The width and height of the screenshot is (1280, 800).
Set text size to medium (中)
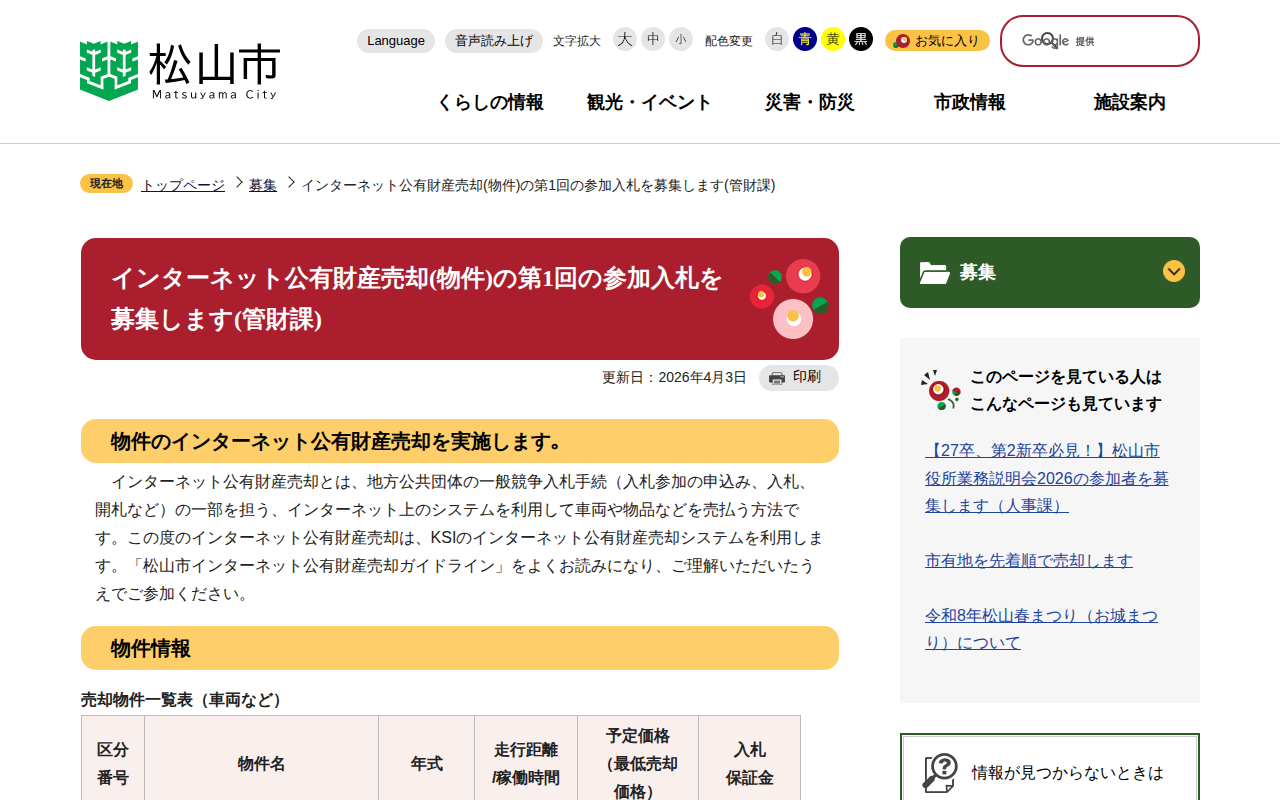click(653, 39)
